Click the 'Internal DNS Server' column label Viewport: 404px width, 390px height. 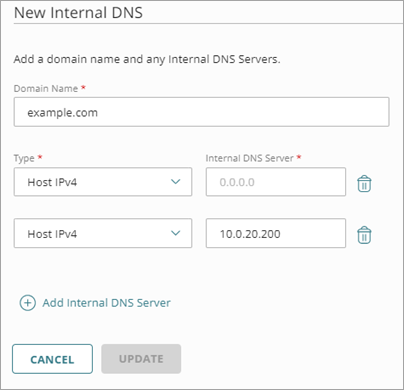pos(250,158)
